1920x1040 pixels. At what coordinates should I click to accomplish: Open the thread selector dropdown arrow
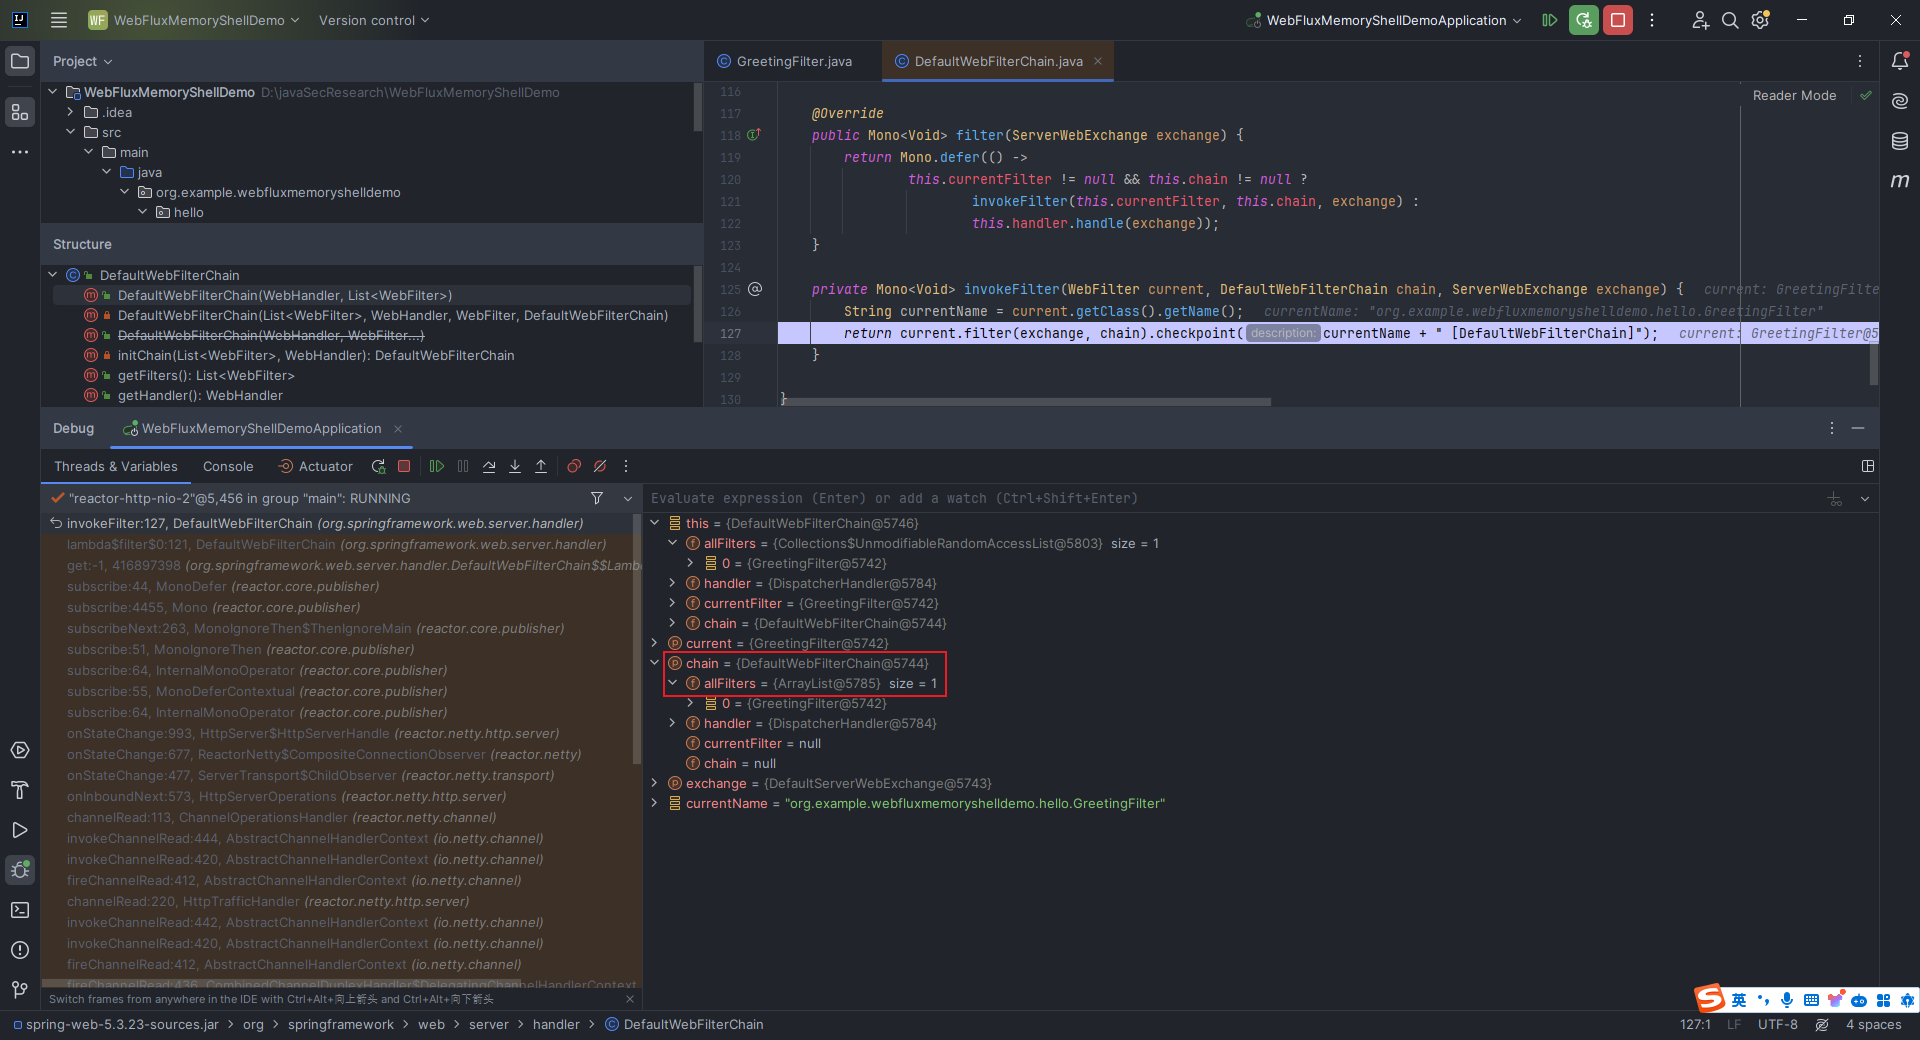[628, 498]
